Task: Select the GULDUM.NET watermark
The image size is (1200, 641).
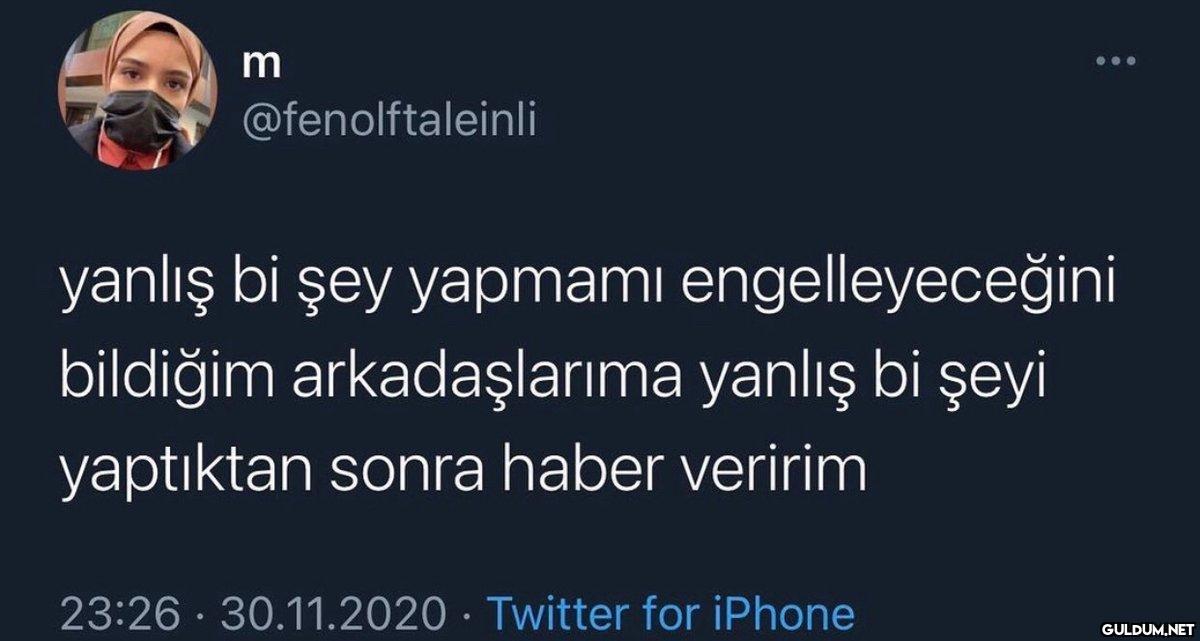Action: [1147, 629]
